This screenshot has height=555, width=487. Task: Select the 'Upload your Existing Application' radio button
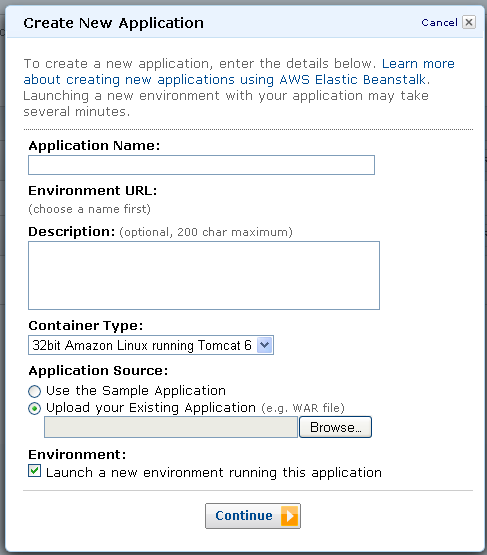tap(34, 409)
